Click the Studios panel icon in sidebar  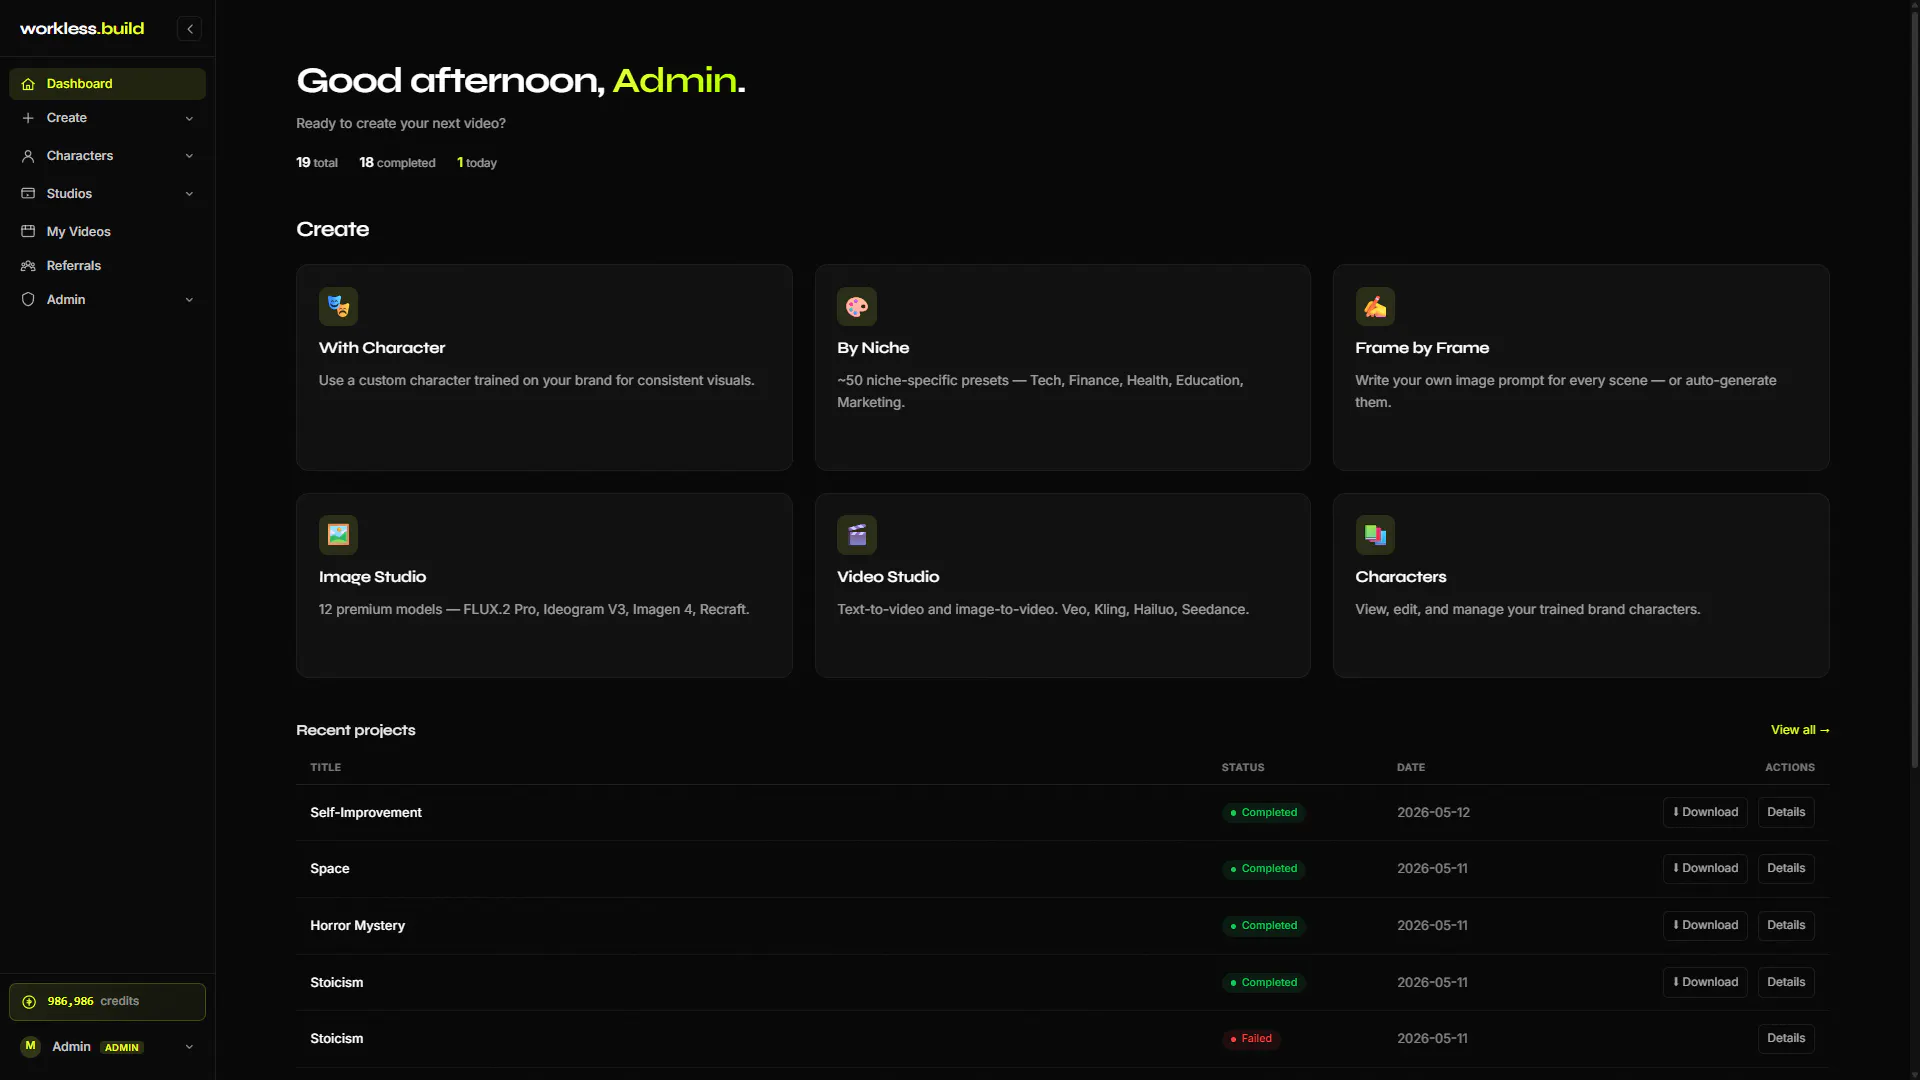coord(28,194)
